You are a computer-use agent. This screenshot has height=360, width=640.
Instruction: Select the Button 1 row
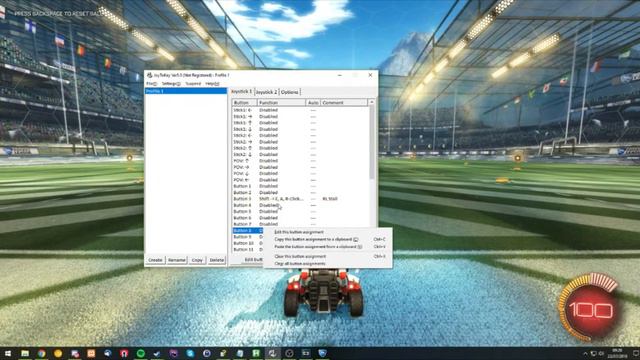(300, 186)
